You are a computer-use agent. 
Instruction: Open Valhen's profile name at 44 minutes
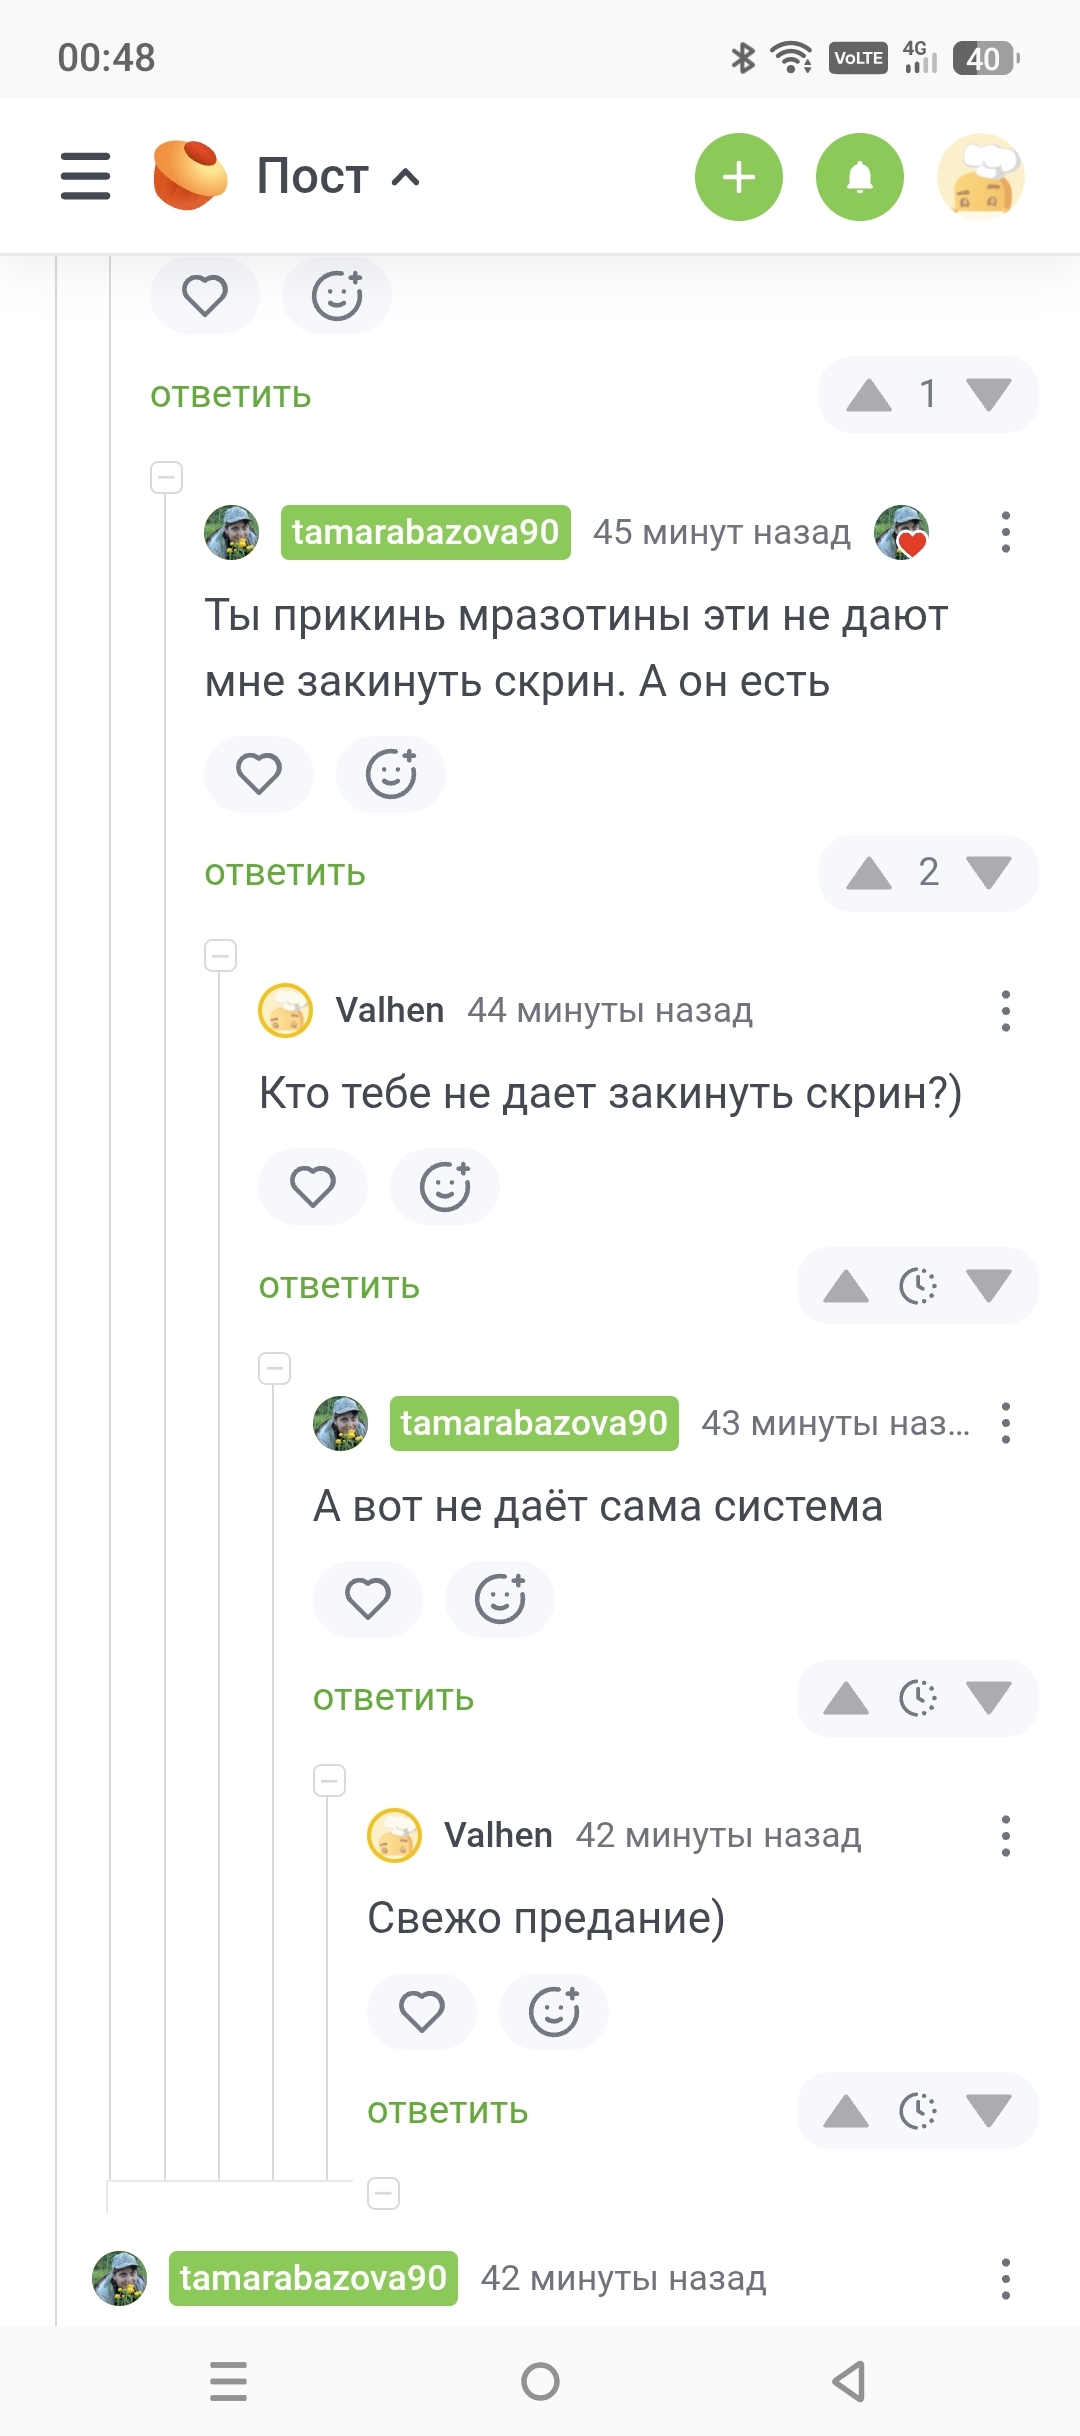[x=390, y=1010]
